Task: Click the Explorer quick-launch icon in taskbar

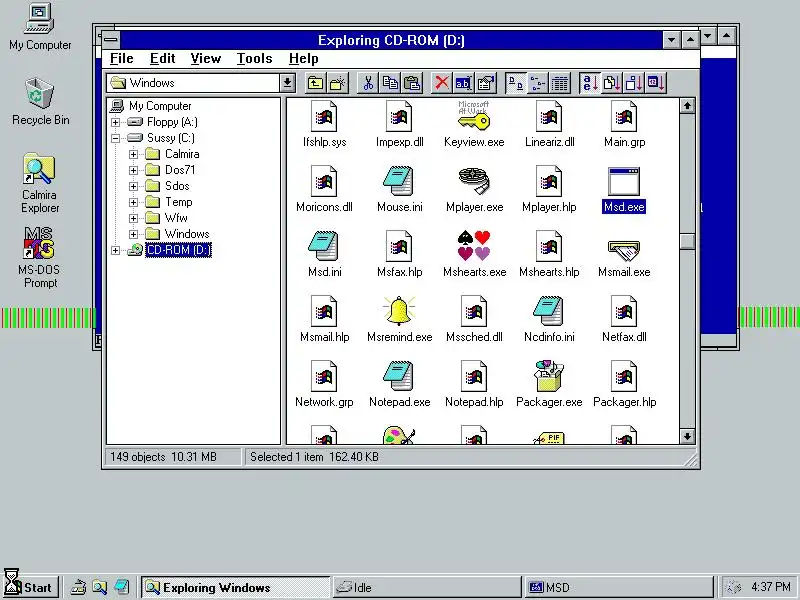Action: [x=99, y=587]
